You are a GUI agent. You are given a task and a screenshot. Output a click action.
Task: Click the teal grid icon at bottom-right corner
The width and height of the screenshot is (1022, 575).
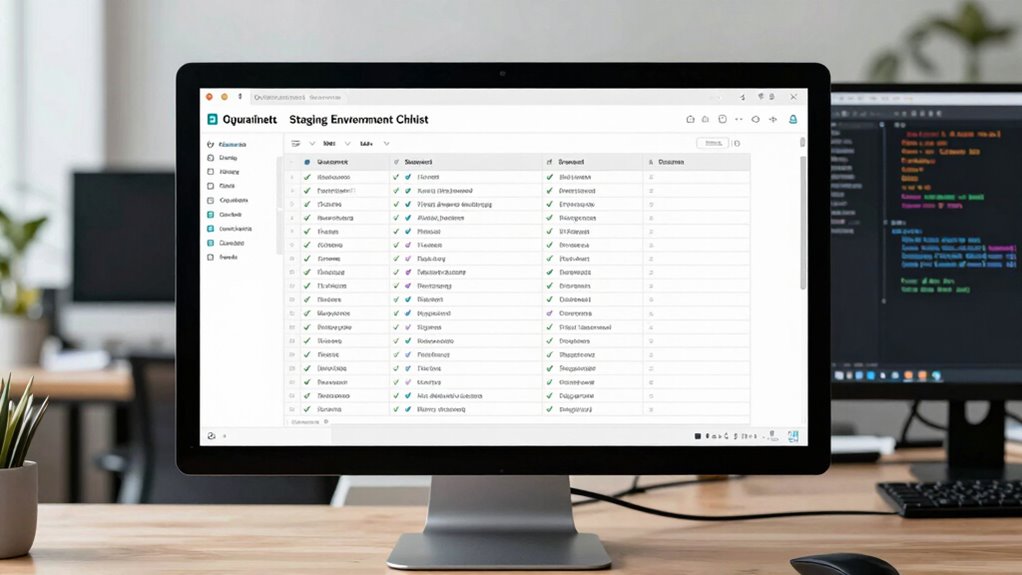click(793, 436)
